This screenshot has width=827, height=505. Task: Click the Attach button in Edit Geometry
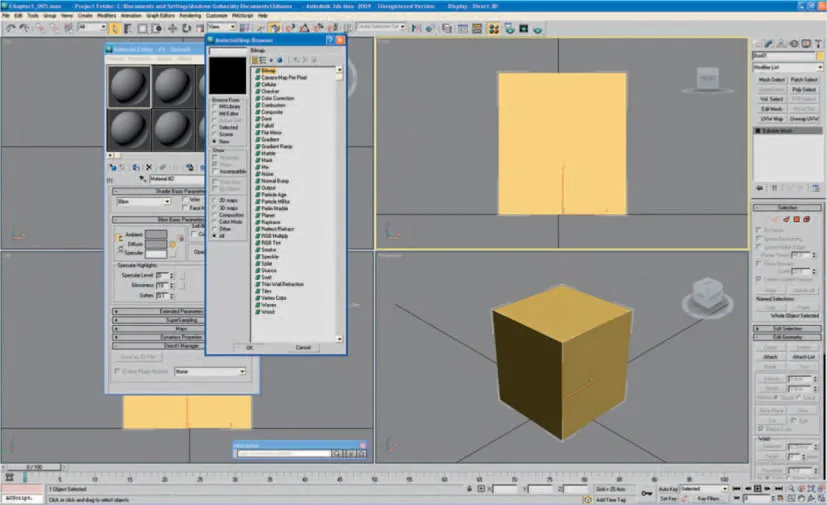click(772, 356)
